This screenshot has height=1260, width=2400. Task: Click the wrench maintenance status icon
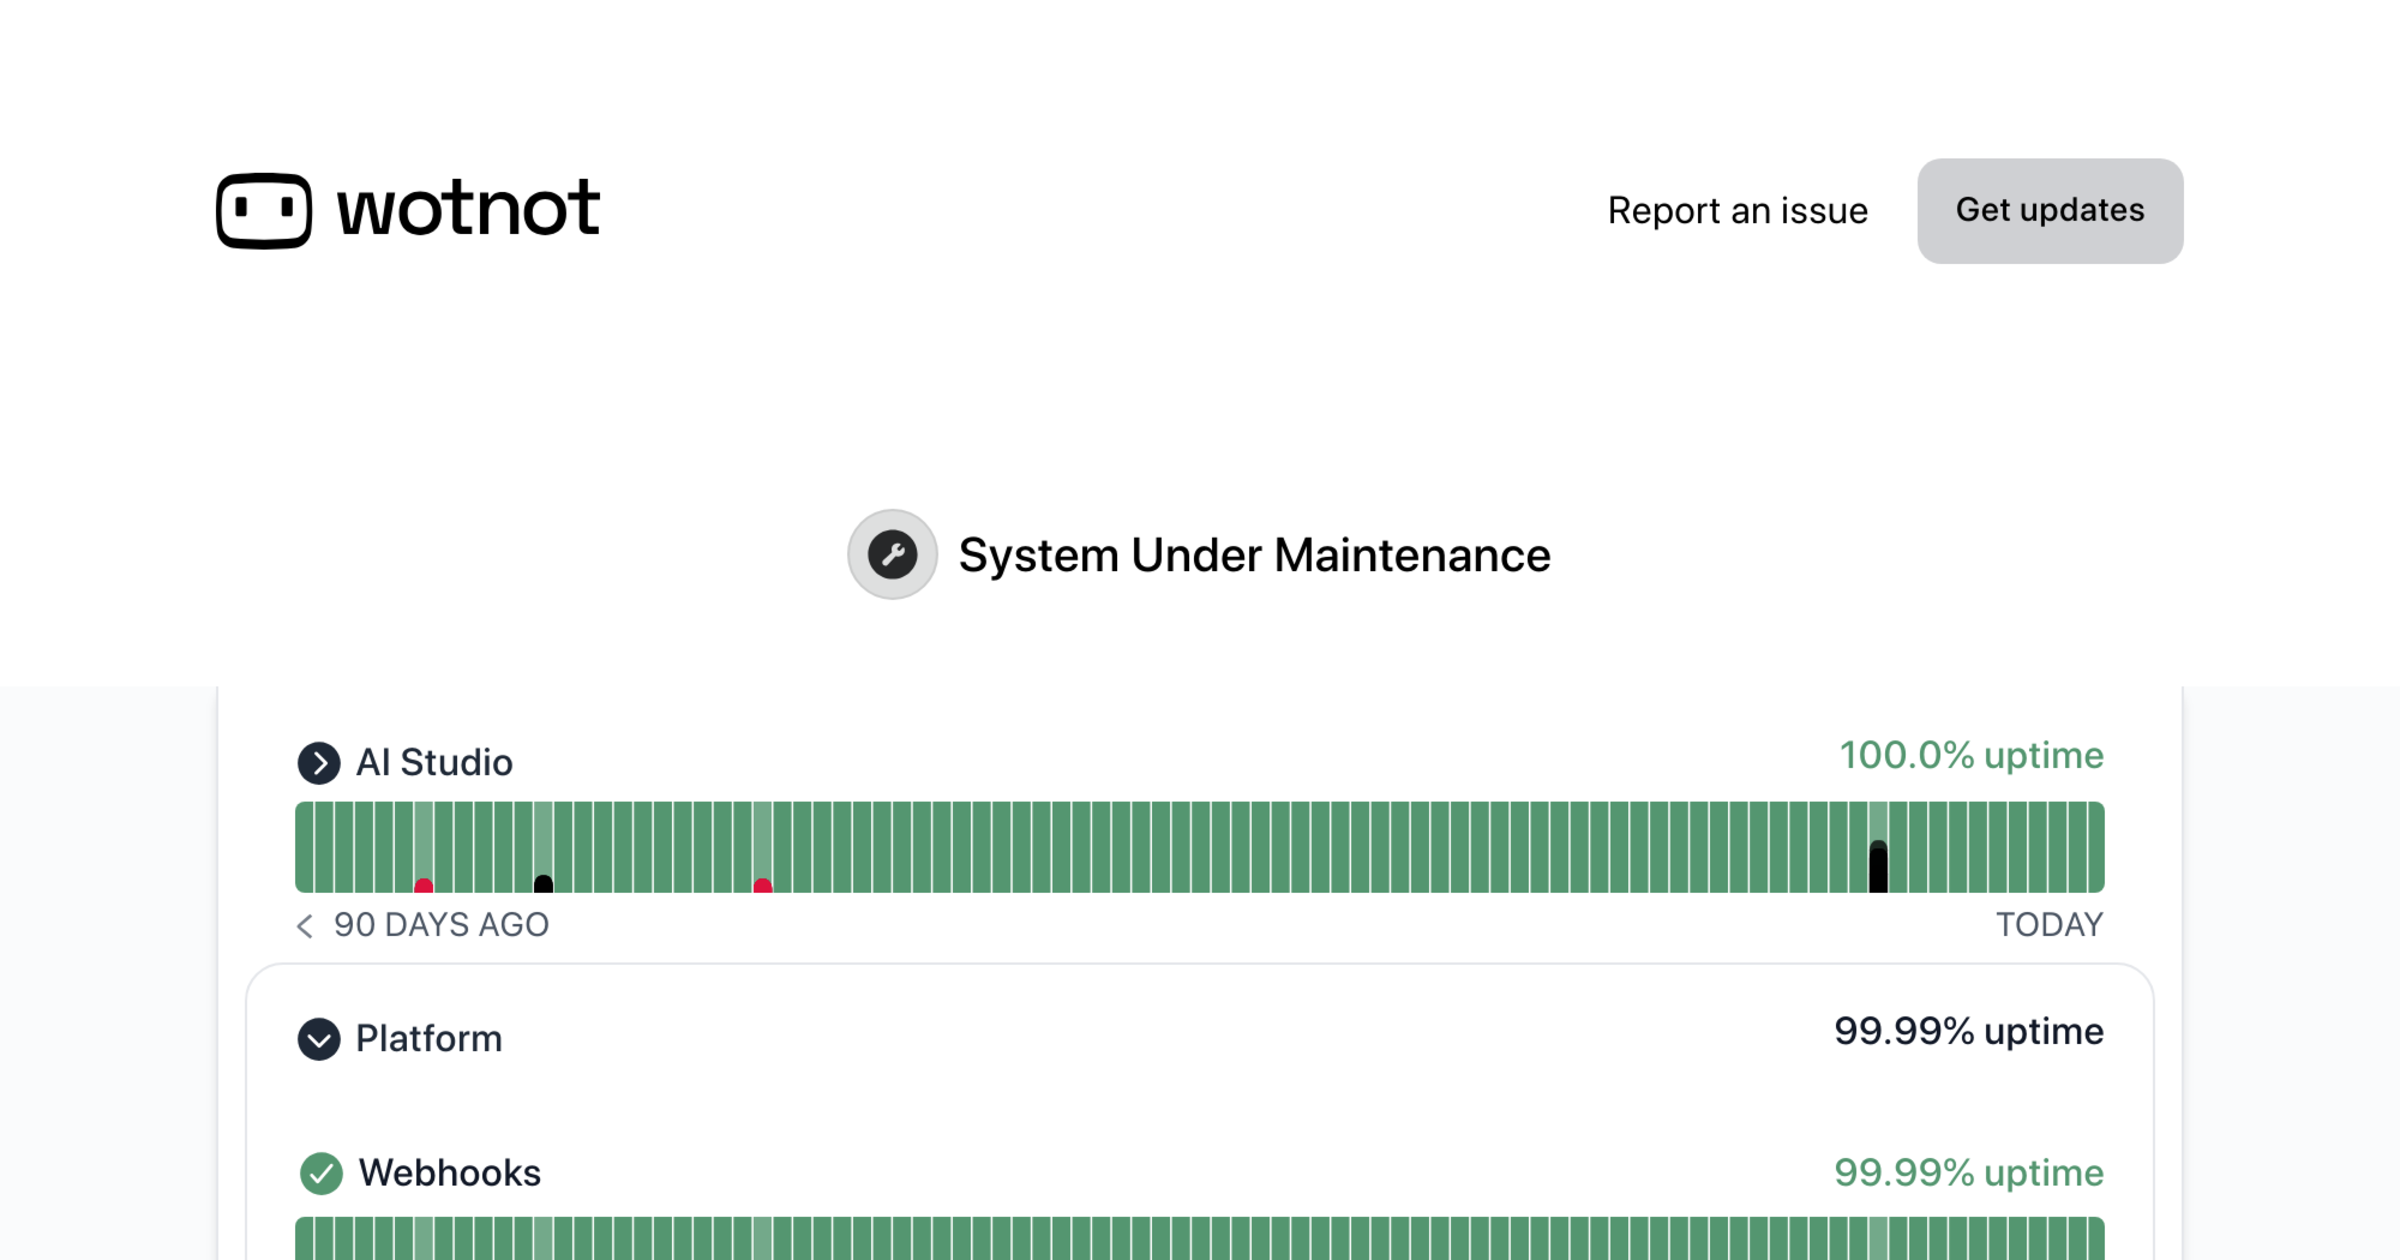coord(892,554)
